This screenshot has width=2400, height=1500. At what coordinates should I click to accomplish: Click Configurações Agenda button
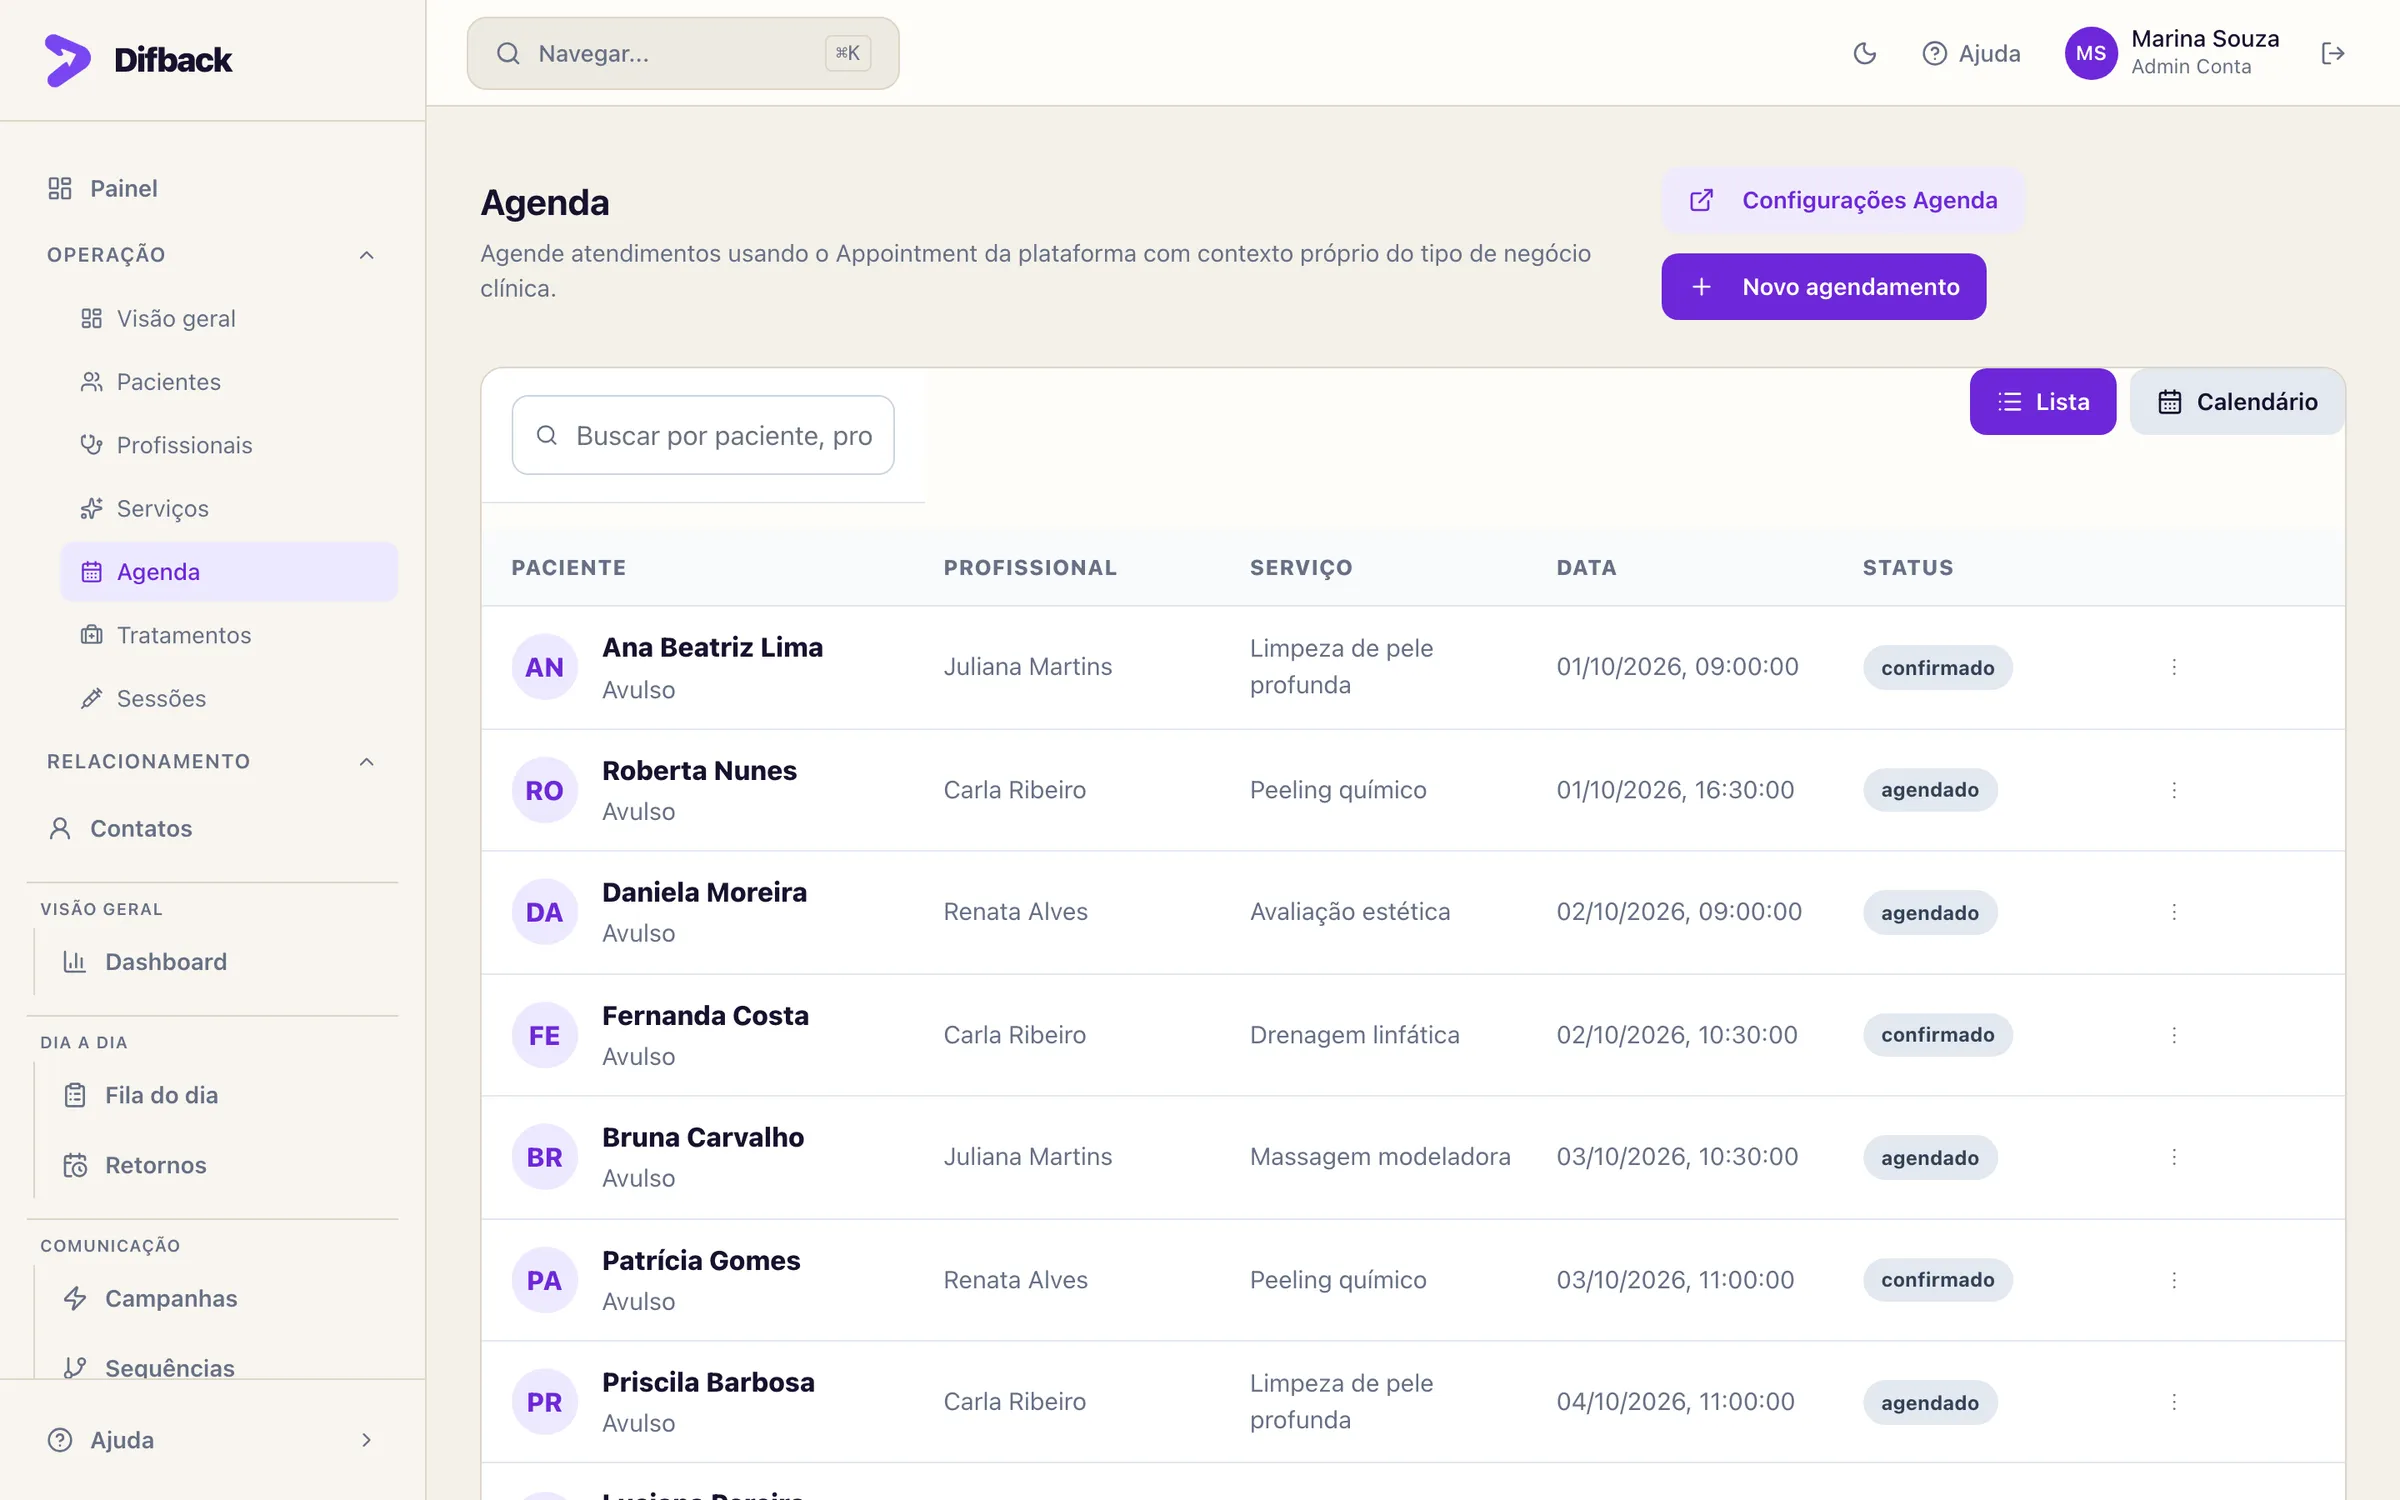pyautogui.click(x=1843, y=201)
